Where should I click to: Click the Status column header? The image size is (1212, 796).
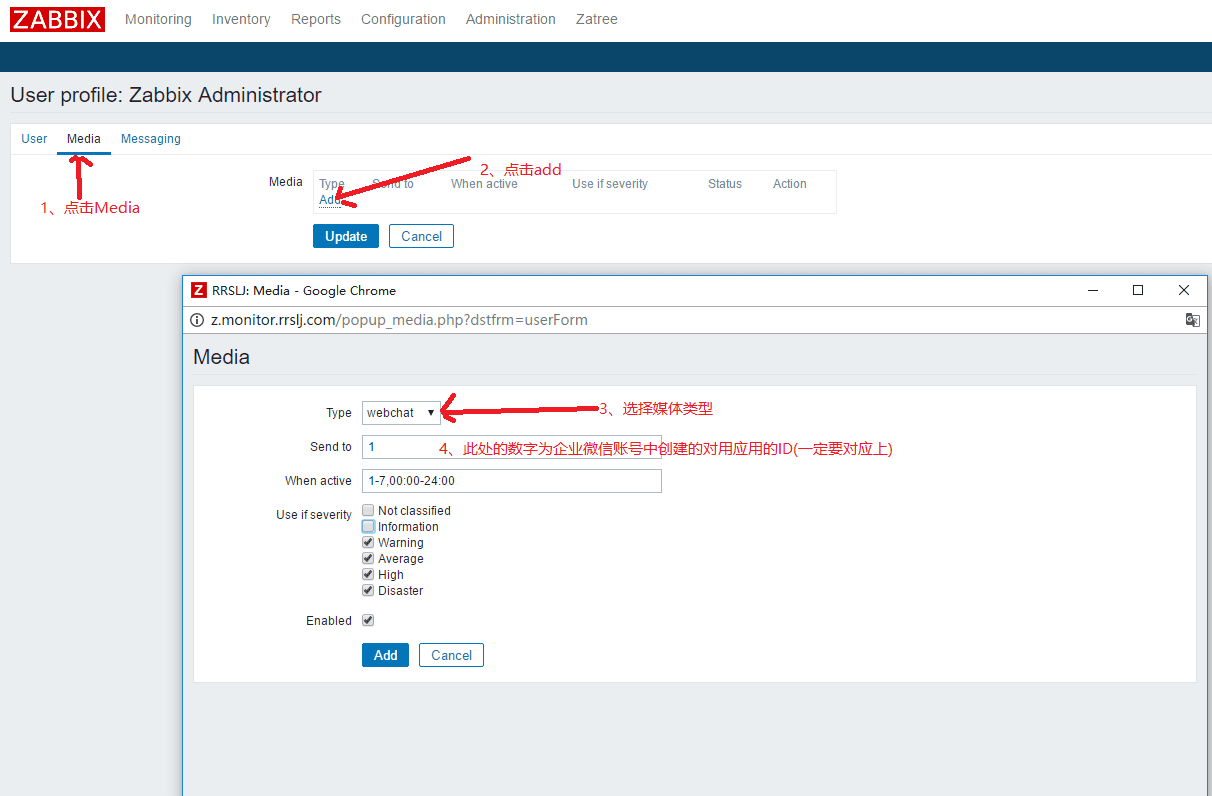coord(725,184)
